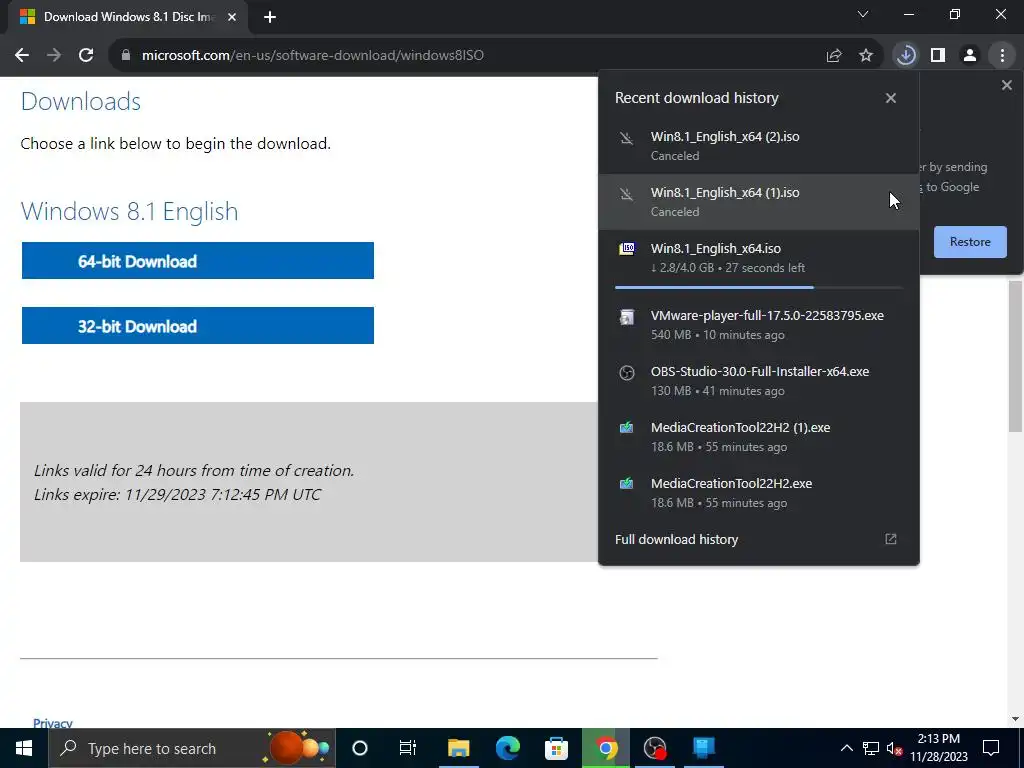Share this page using the share icon

tap(834, 56)
